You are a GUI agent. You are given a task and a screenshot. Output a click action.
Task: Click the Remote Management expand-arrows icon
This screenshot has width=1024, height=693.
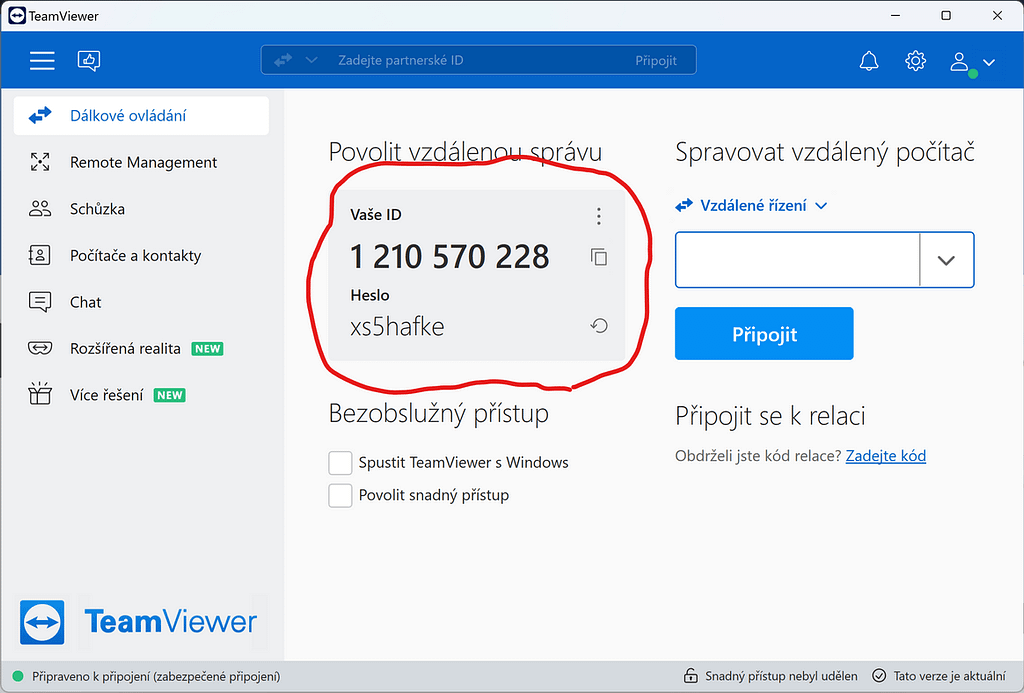(x=40, y=162)
